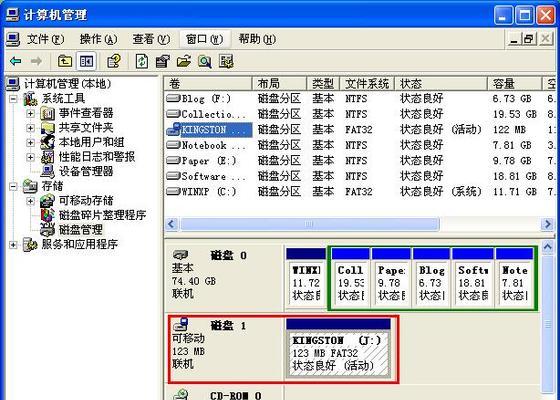This screenshot has height=400, width=560.
Task: Select the Blog (F:) volume row
Action: (x=361, y=98)
